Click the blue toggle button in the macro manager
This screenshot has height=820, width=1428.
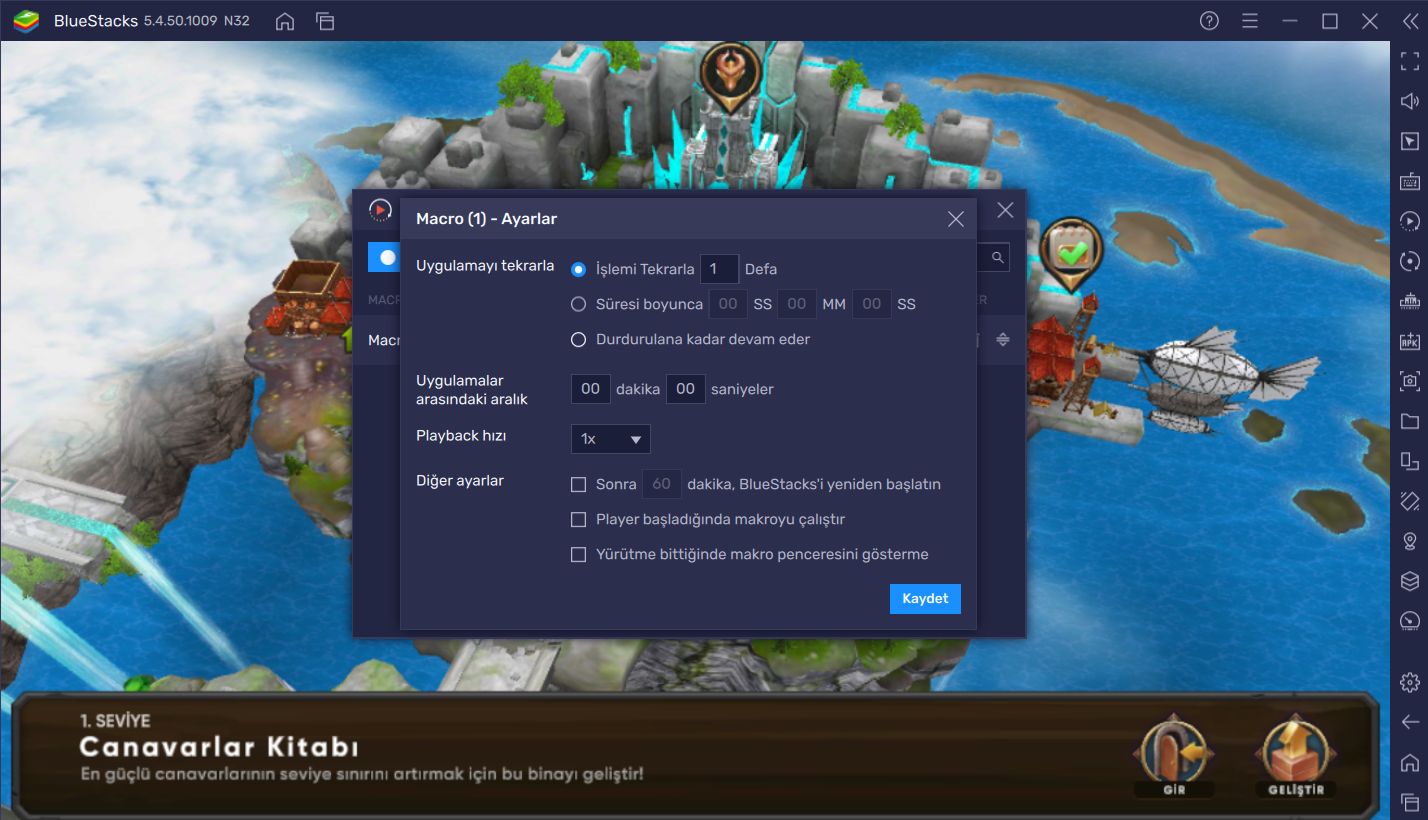384,257
